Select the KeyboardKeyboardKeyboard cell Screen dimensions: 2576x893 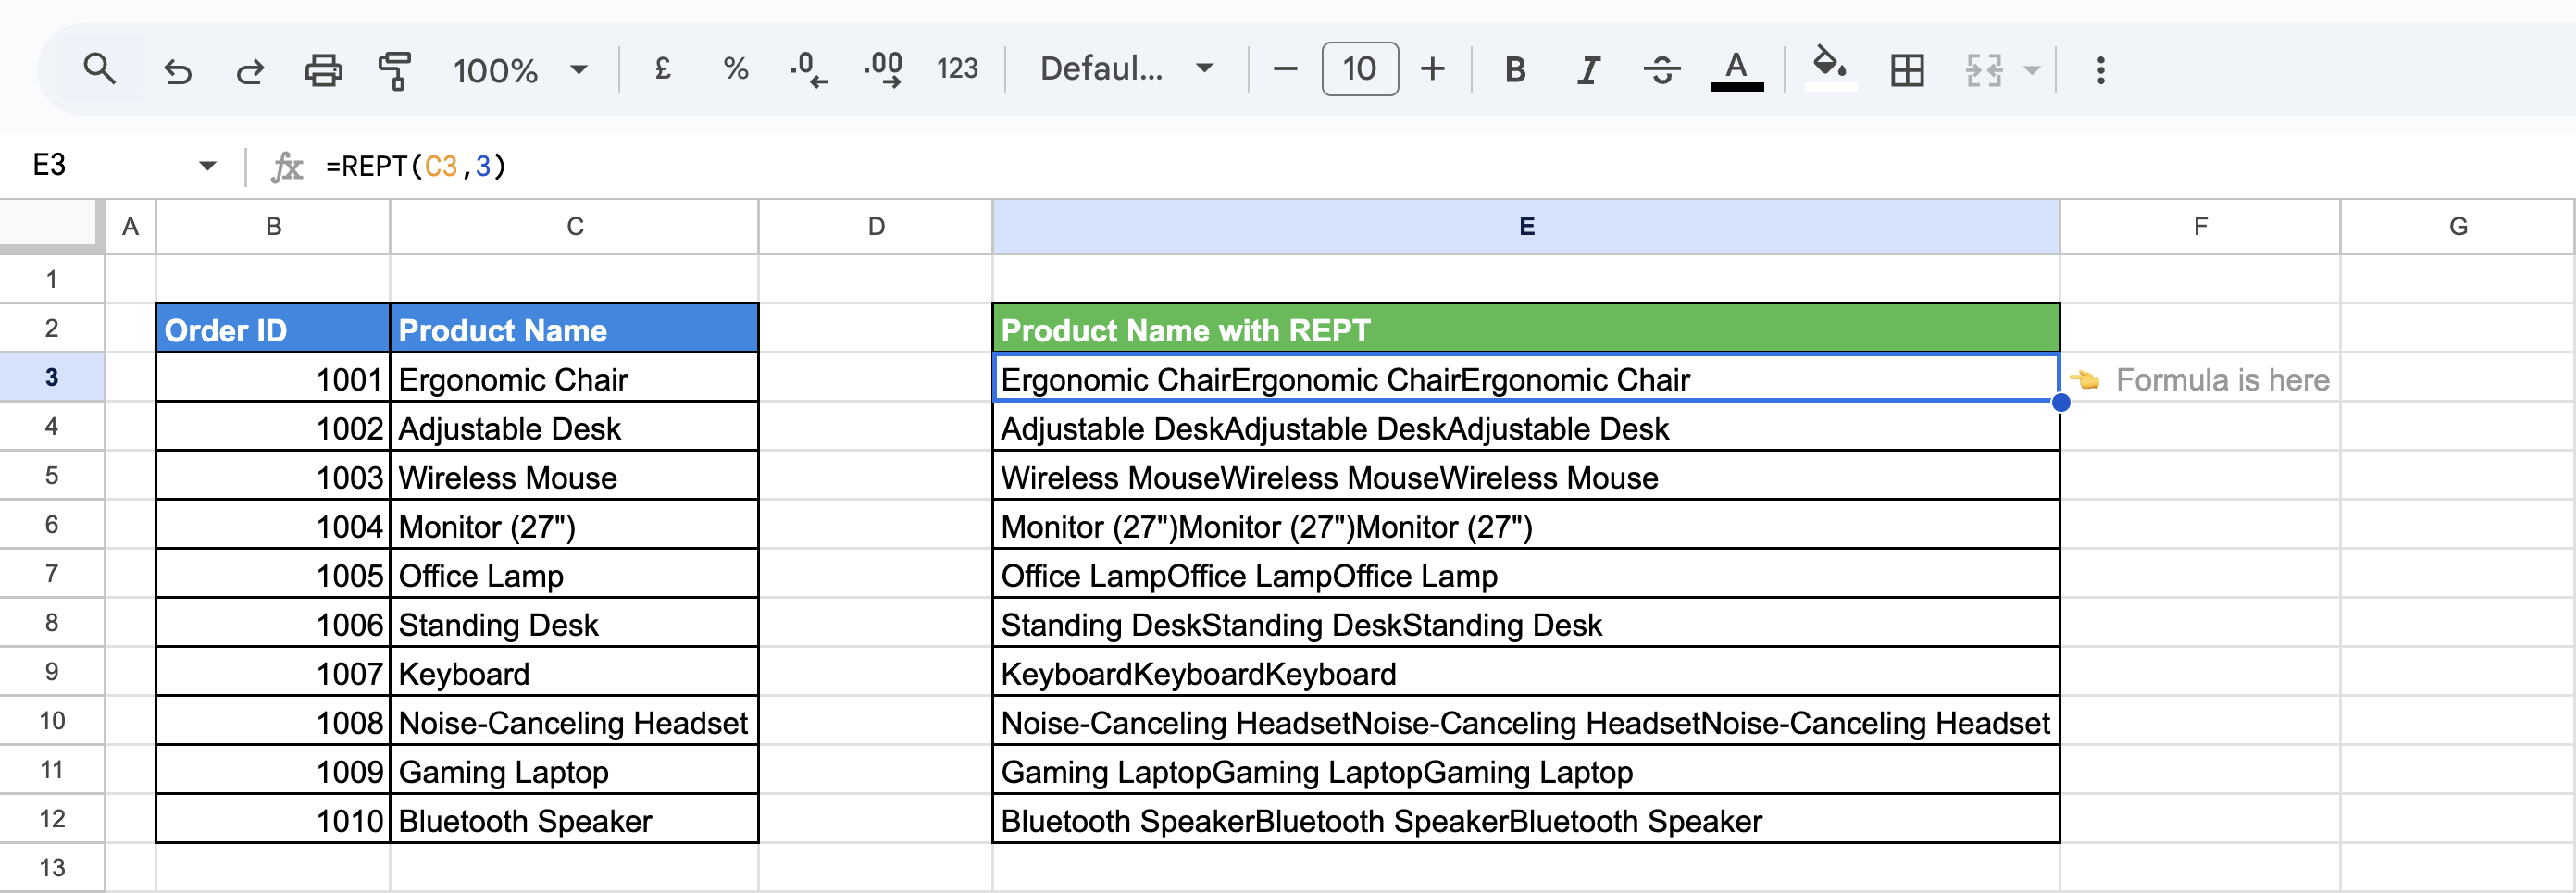[1526, 672]
